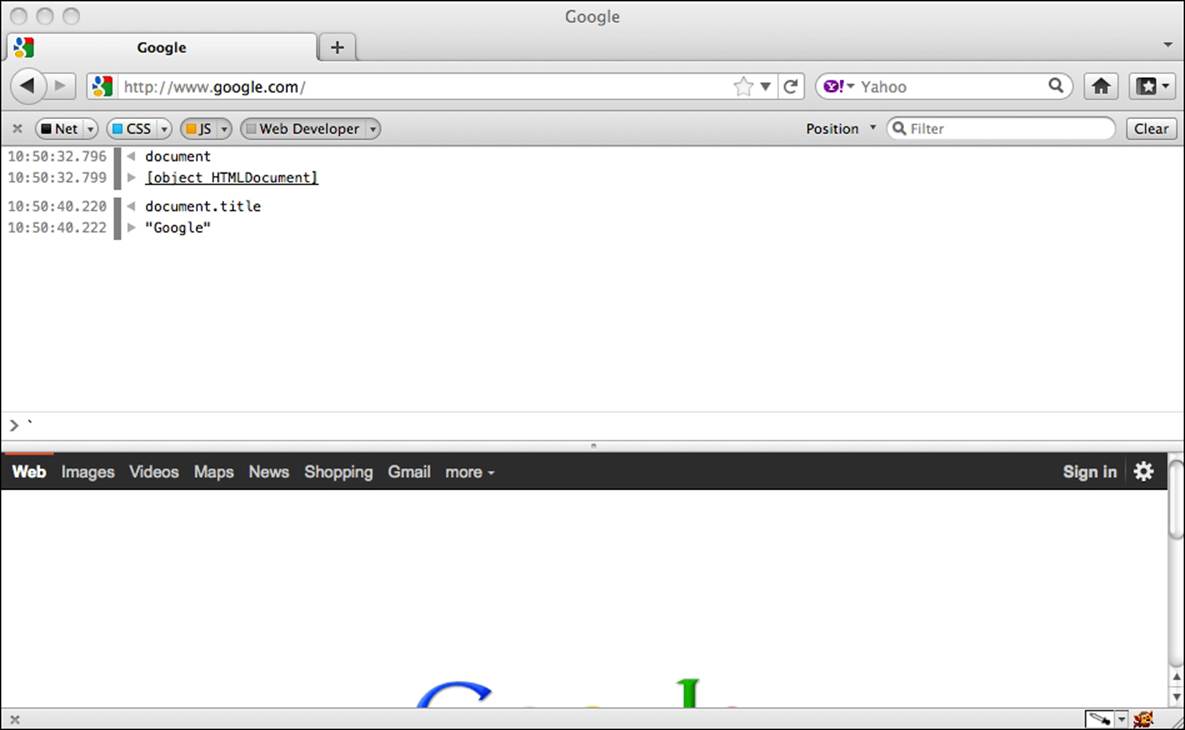Click the forward arrow navigation button
The height and width of the screenshot is (730, 1185).
point(62,86)
